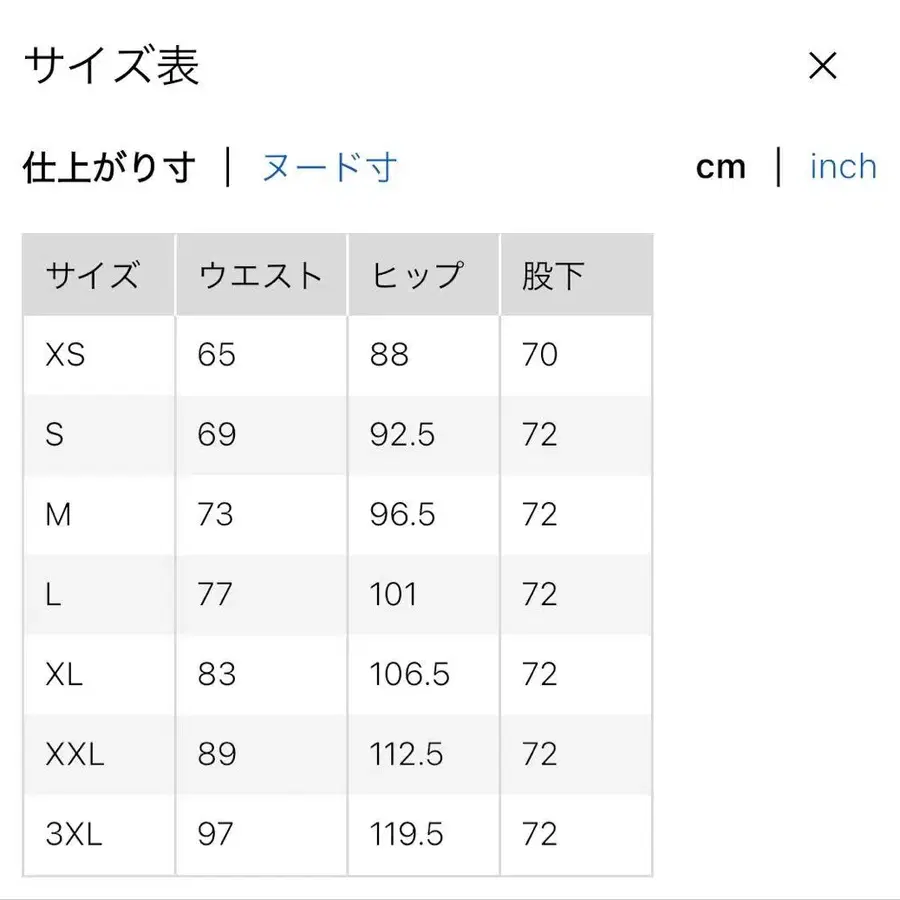Click the waist value 83 for size XL
This screenshot has height=900, width=900.
(x=216, y=674)
